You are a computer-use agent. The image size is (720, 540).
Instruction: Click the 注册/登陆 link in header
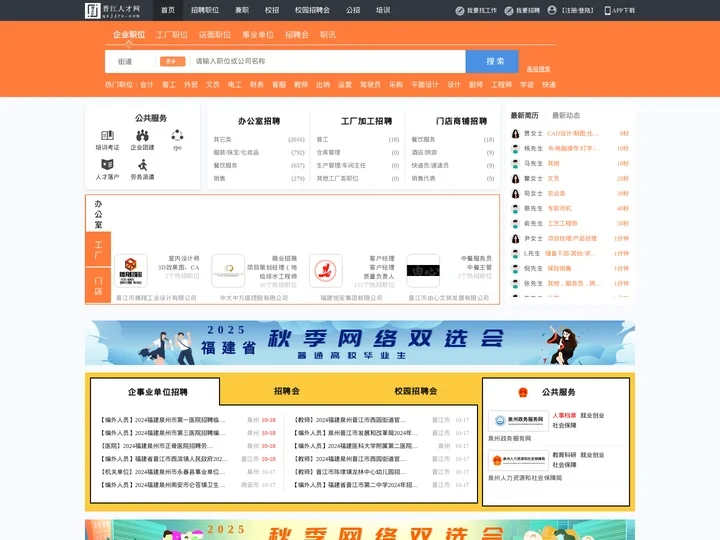pyautogui.click(x=578, y=11)
